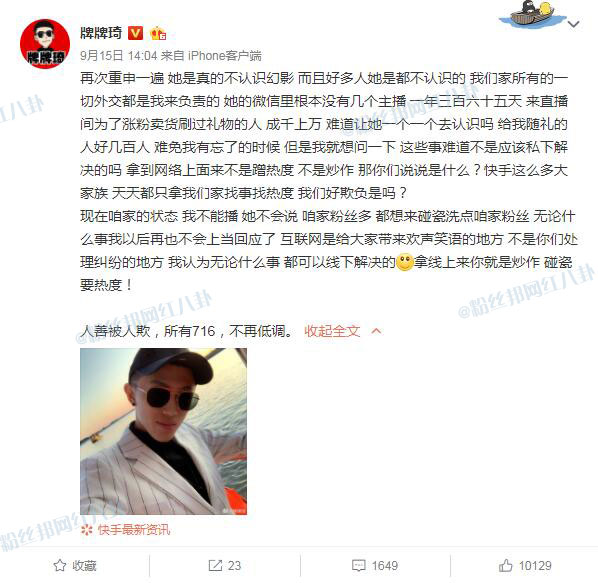Viewport: 598px width, 583px height.
Task: Collapse the post with 收起全文
Action: (x=332, y=331)
